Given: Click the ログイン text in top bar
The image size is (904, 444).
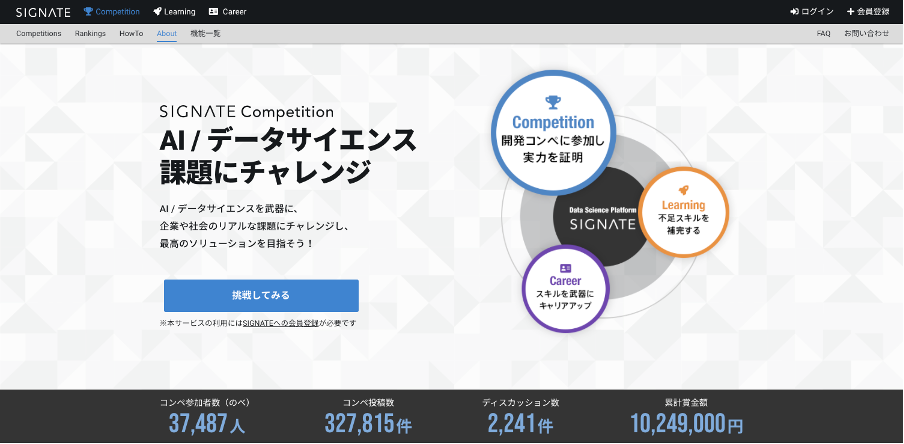Looking at the screenshot, I should coord(817,12).
